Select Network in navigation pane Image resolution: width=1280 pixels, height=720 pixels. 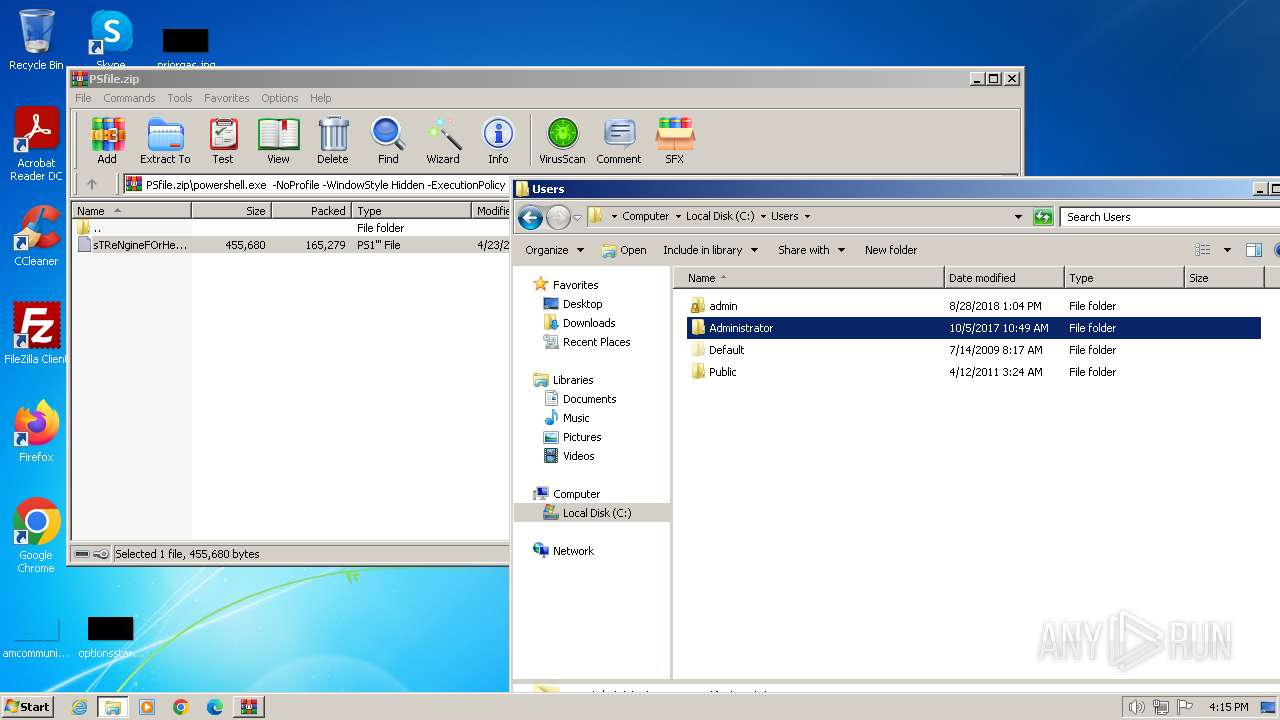(573, 551)
